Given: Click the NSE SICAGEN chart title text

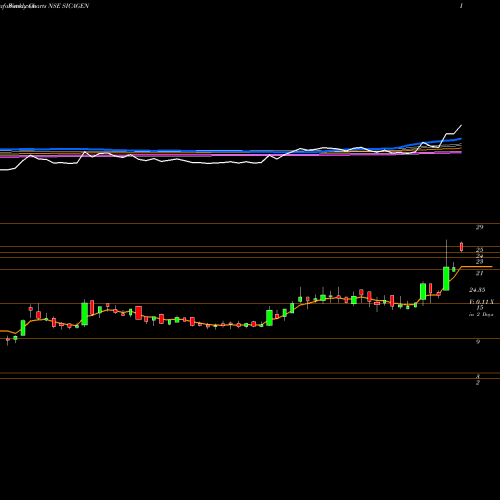Looking at the screenshot, I should [68, 6].
